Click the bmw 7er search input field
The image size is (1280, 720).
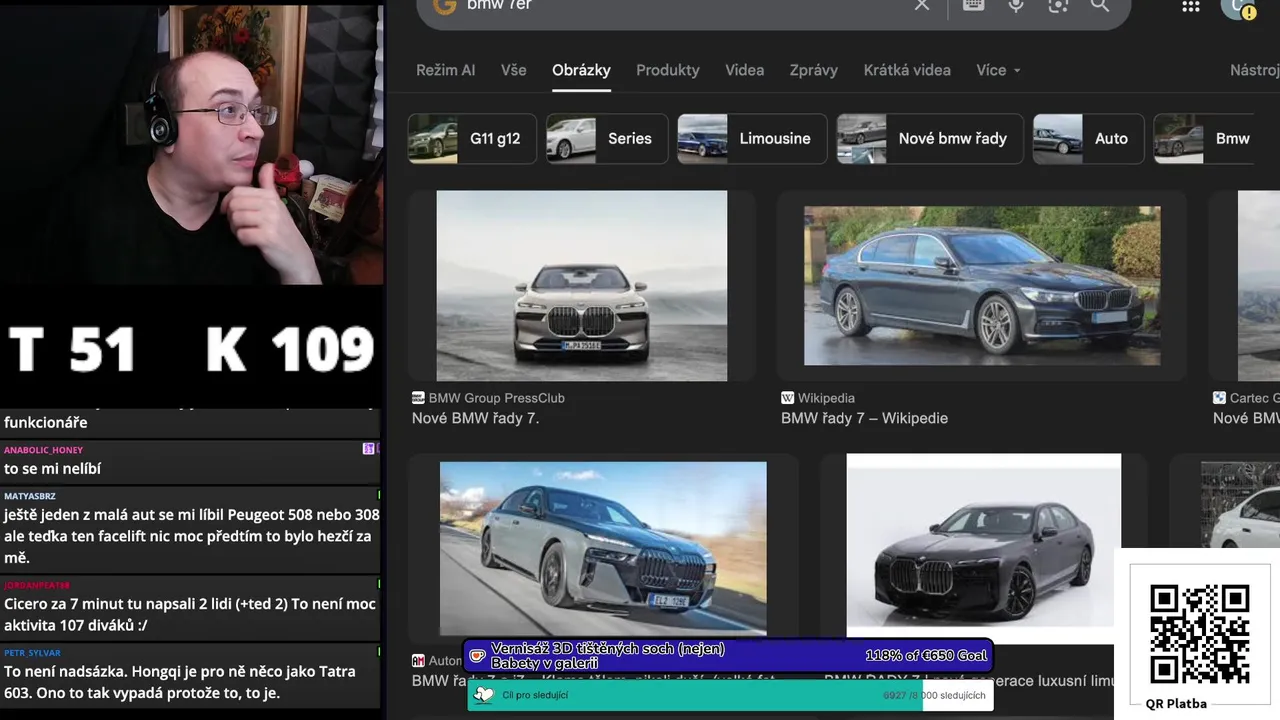680,5
